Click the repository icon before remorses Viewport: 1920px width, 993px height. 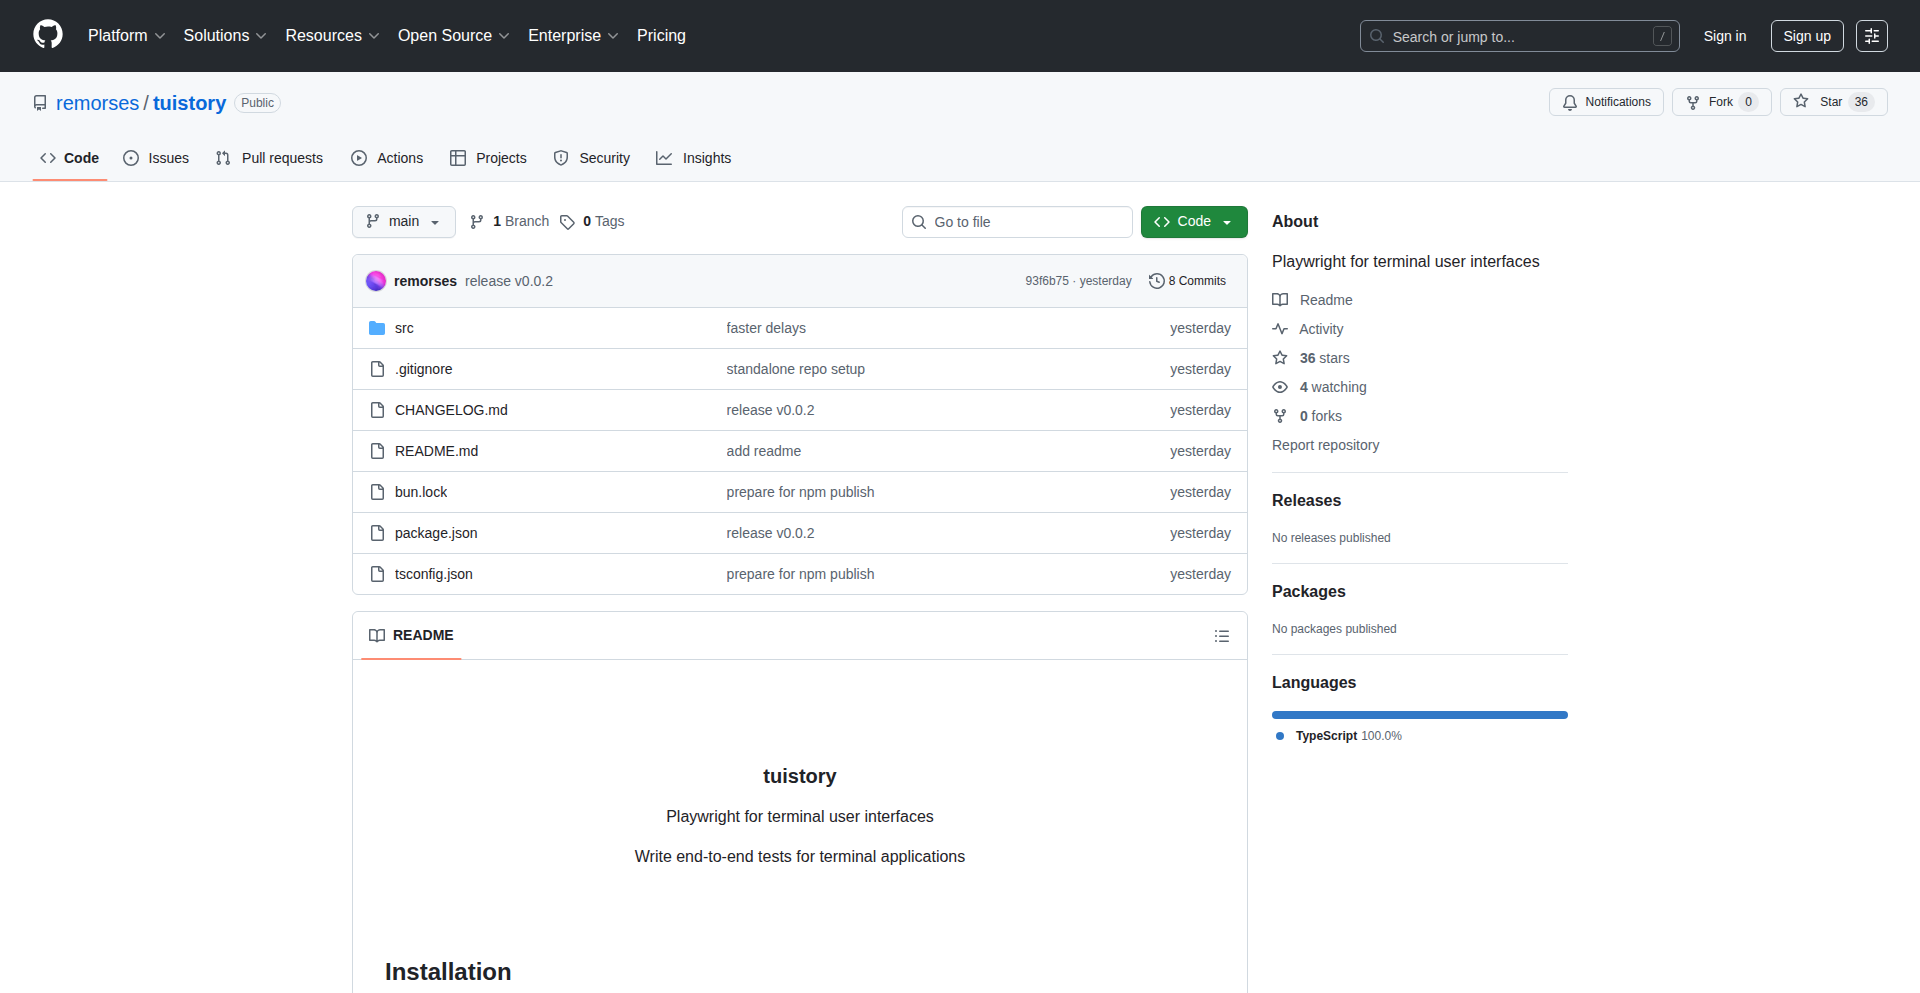[x=40, y=103]
